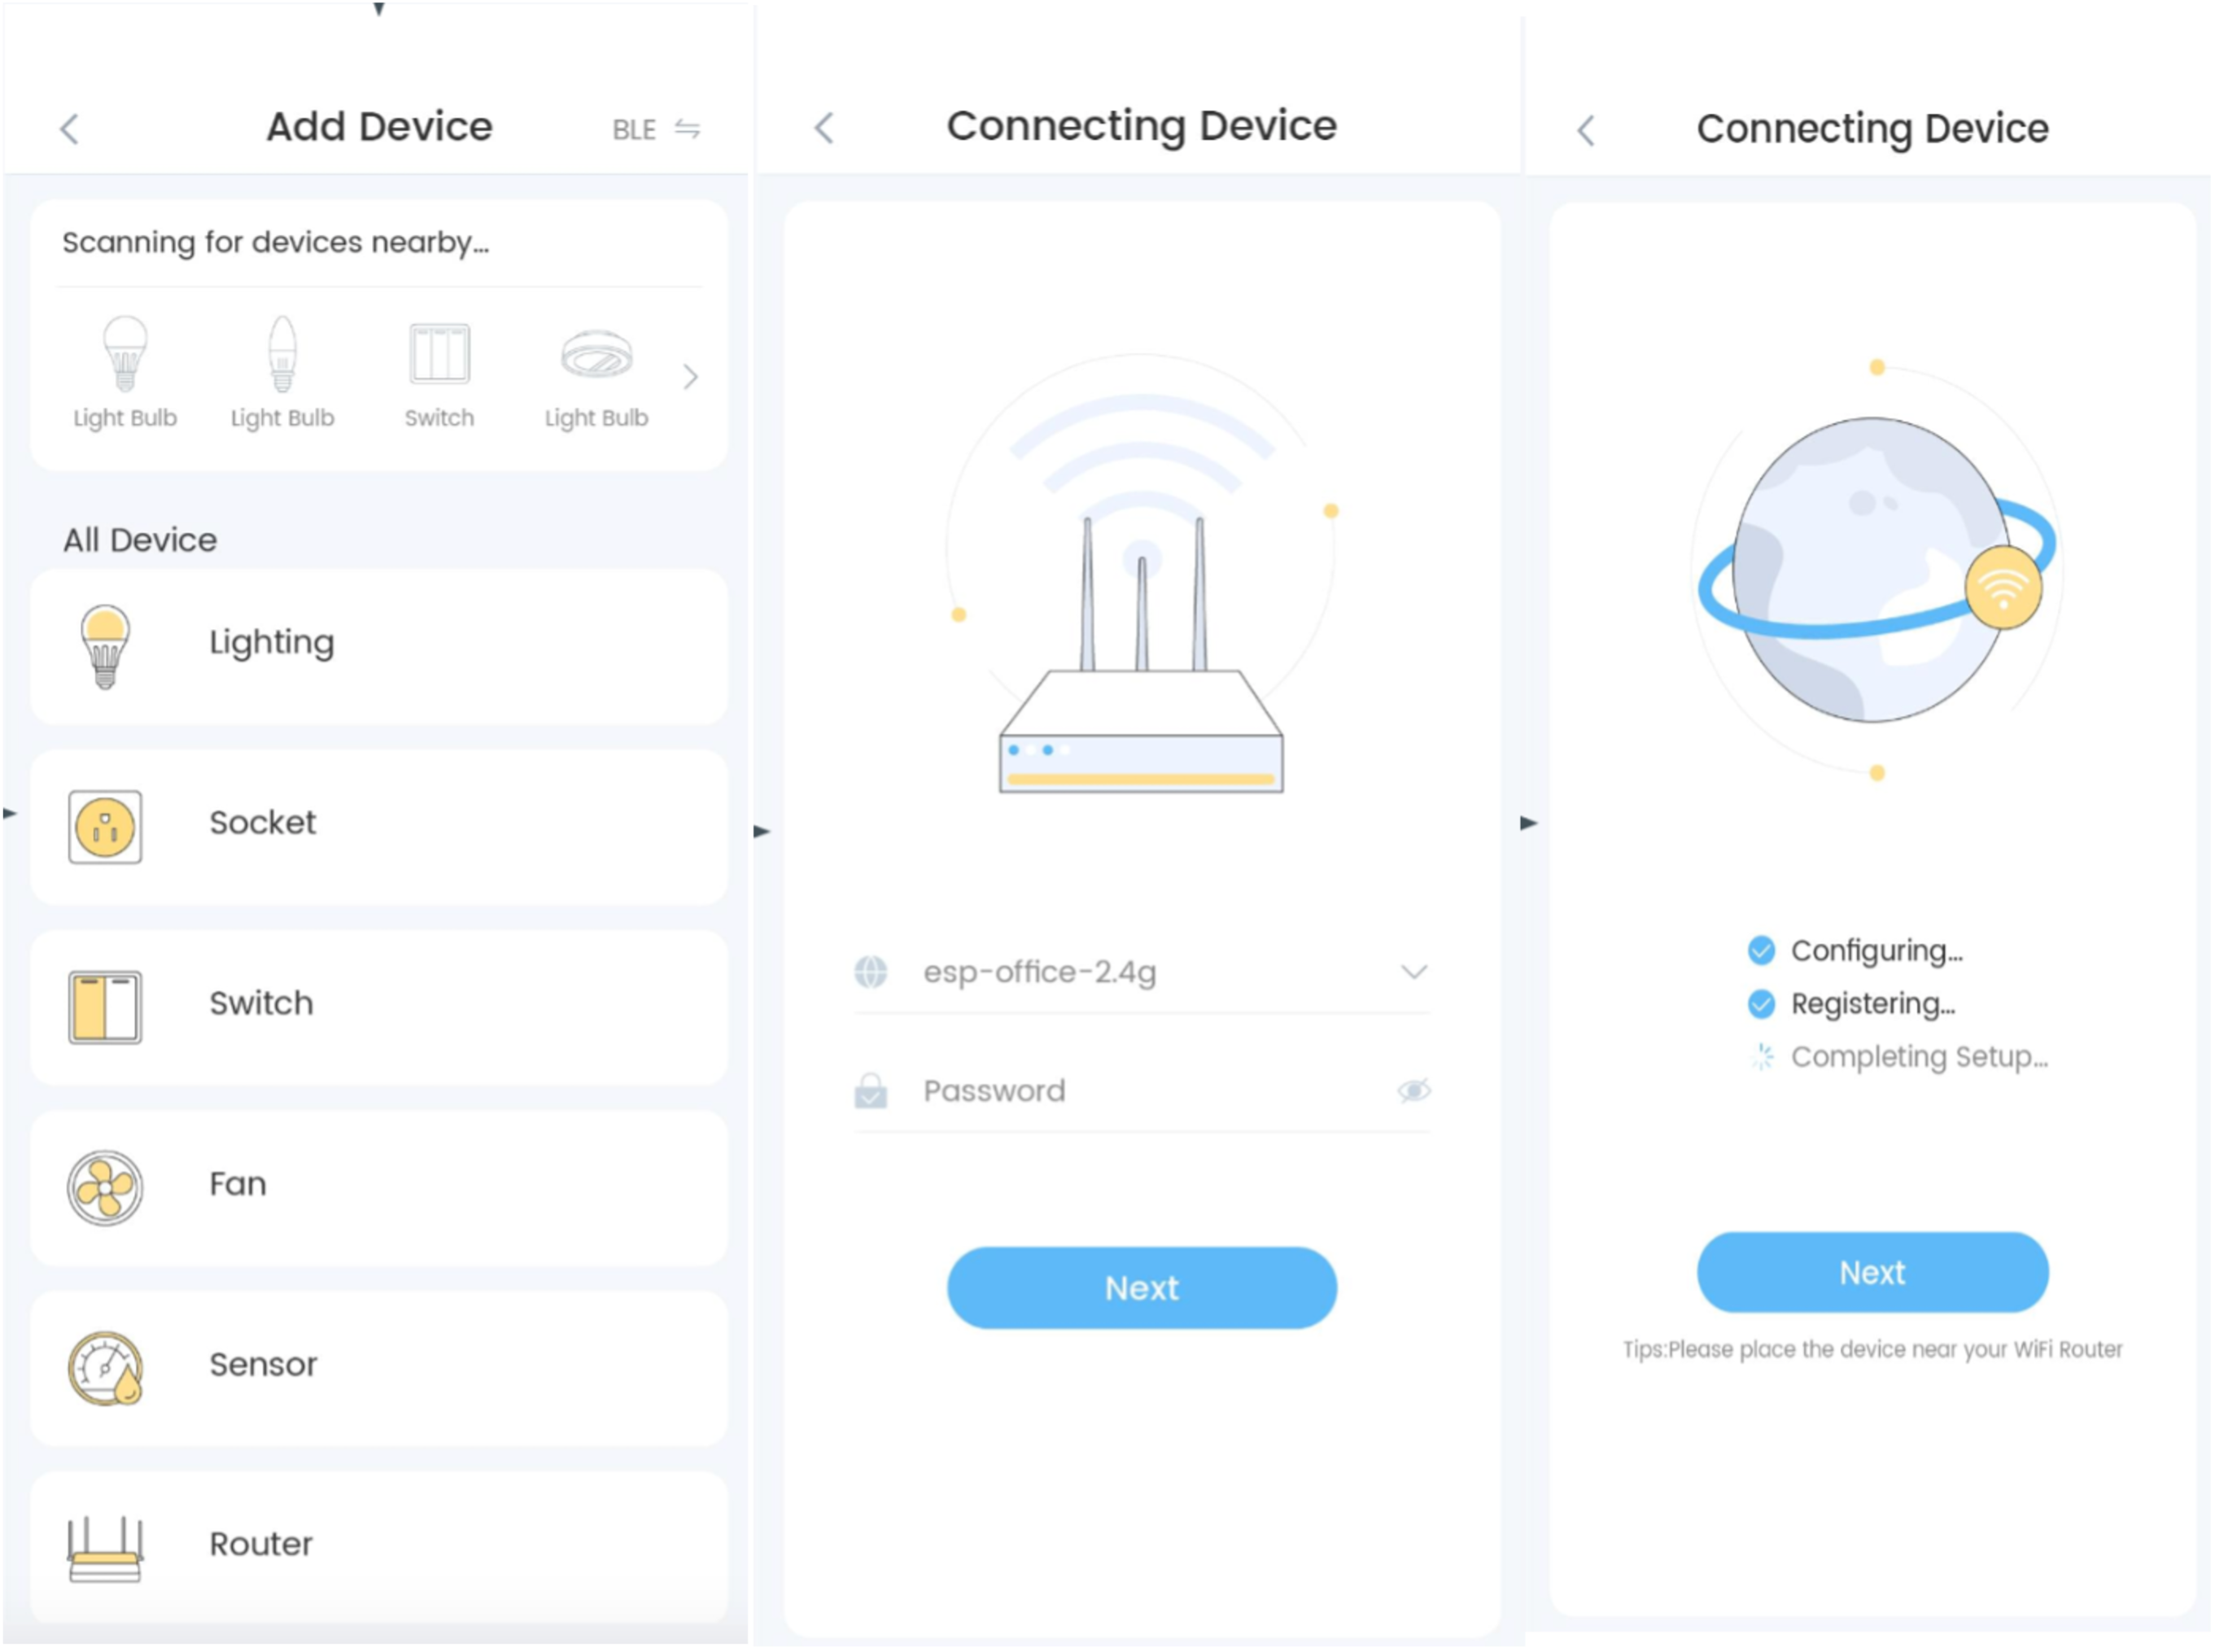Viewport: 2215px width, 1652px height.
Task: Click Next on WiFi credentials screen
Action: [1138, 1287]
